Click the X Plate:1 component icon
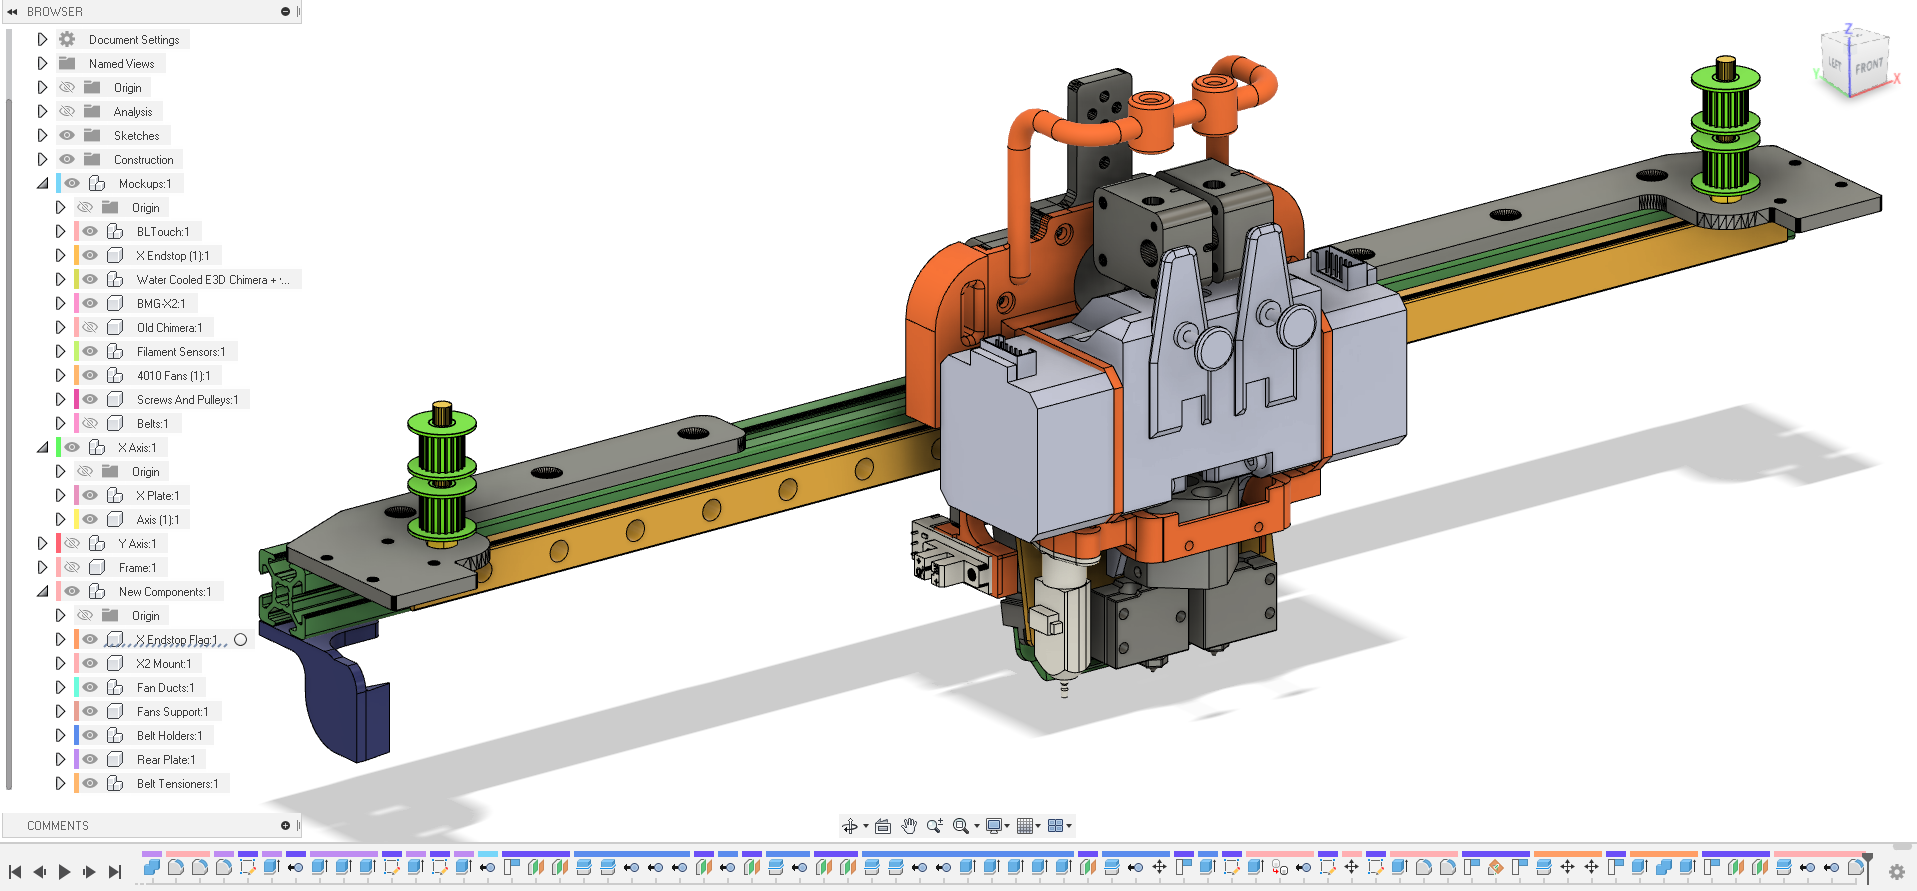Viewport: 1917px width, 891px height. tap(115, 495)
